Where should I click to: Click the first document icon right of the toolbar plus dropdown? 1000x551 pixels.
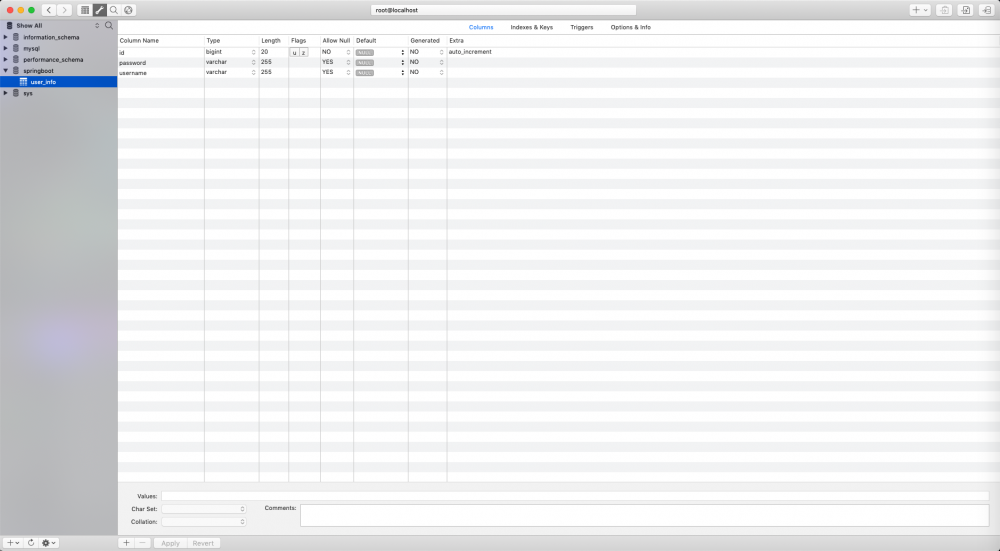coord(944,10)
